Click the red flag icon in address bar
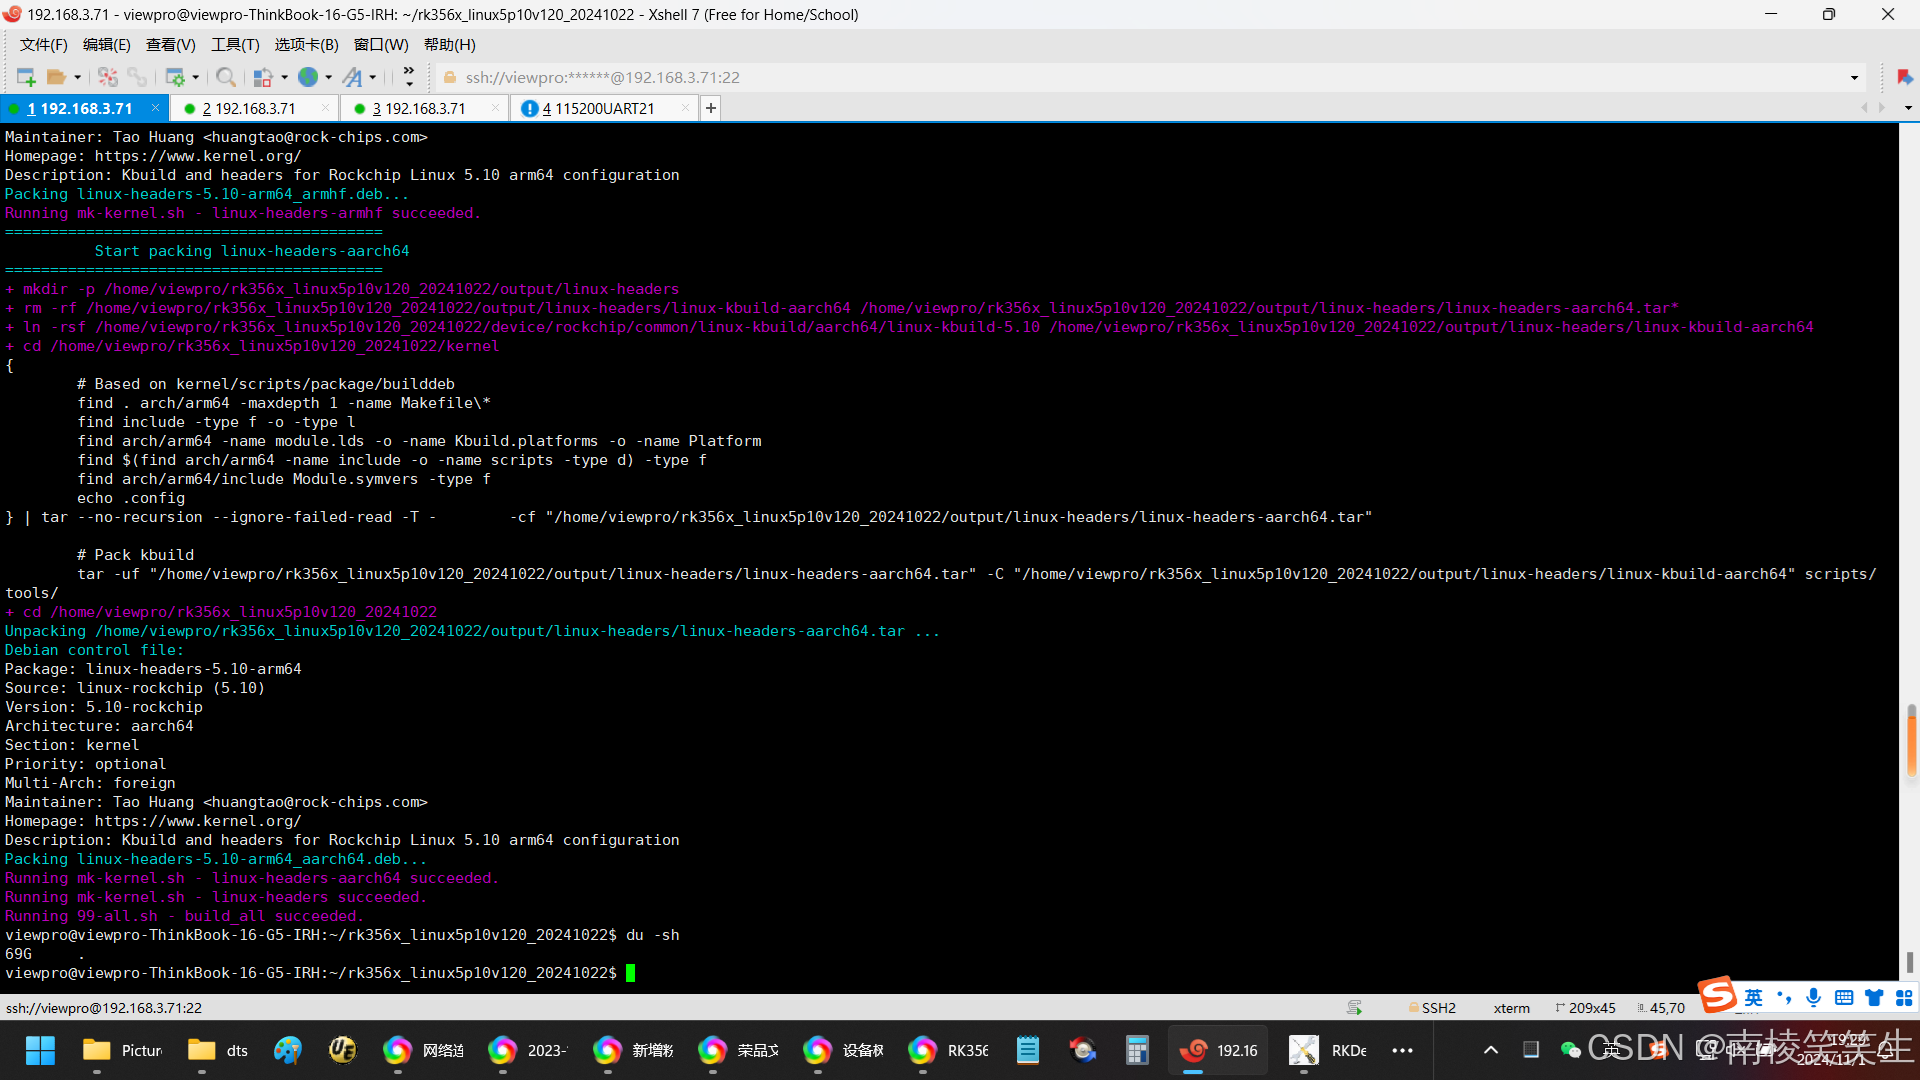Screen dimensions: 1920x1080 click(1904, 77)
